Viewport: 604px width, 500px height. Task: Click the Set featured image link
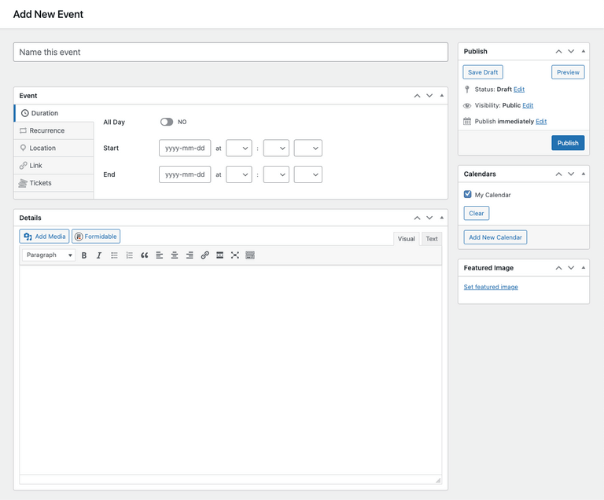tap(491, 287)
